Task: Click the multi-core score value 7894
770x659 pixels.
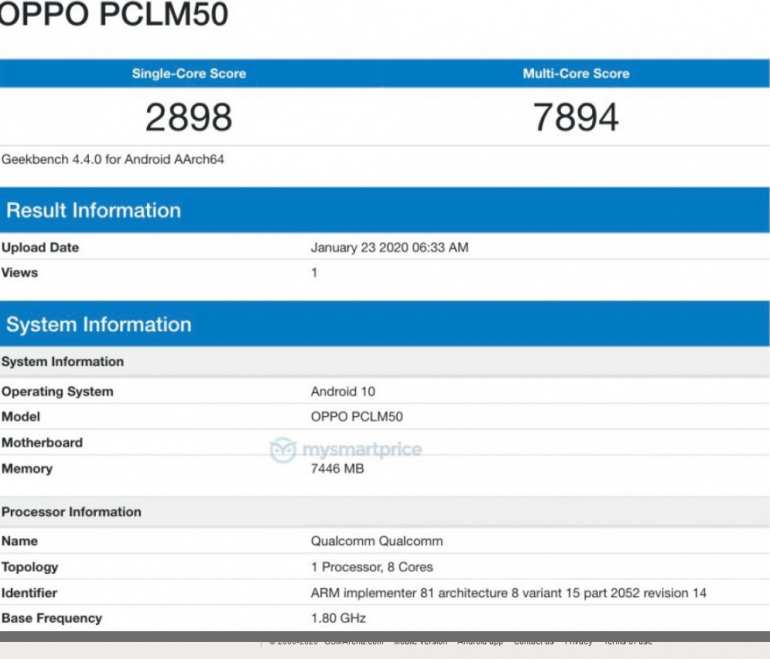Action: tap(576, 117)
